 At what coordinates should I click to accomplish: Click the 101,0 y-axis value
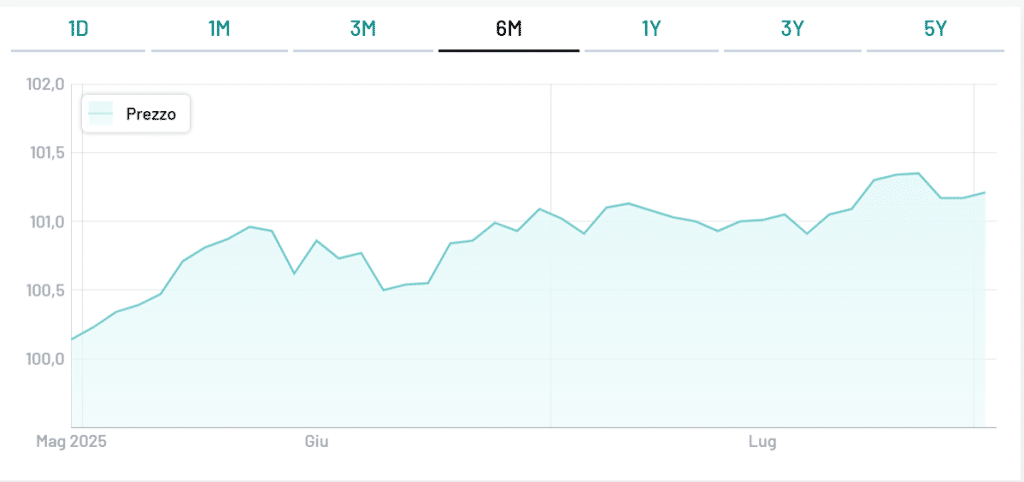coord(46,222)
